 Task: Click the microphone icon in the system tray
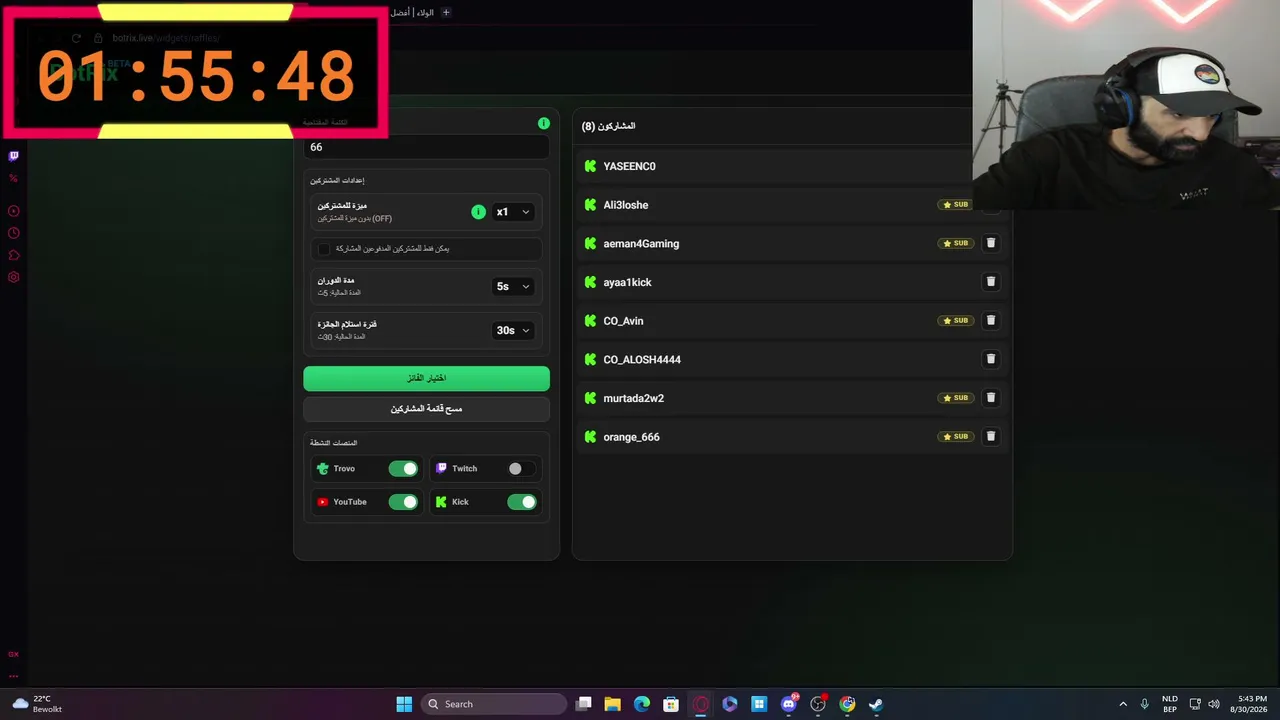pos(1145,704)
